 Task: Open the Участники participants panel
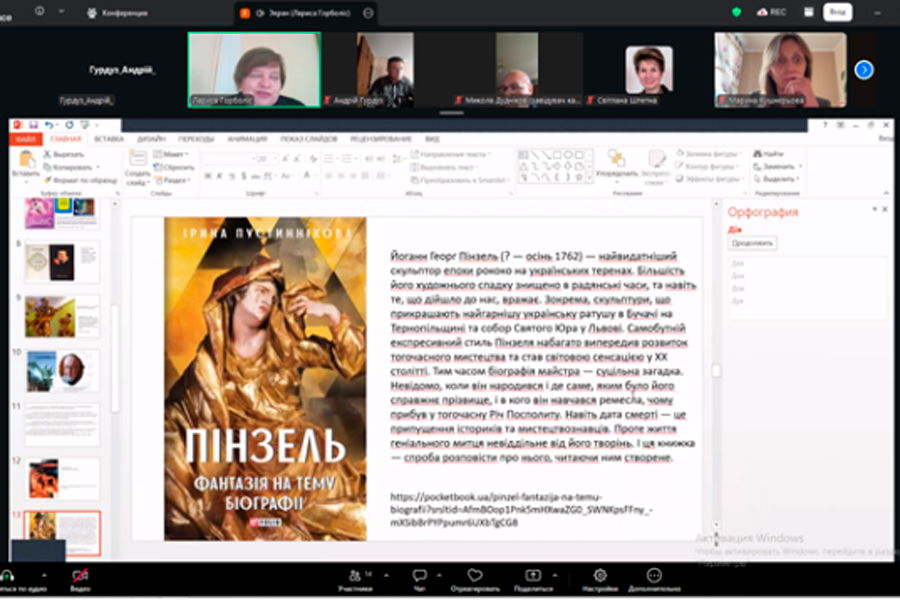pyautogui.click(x=354, y=576)
